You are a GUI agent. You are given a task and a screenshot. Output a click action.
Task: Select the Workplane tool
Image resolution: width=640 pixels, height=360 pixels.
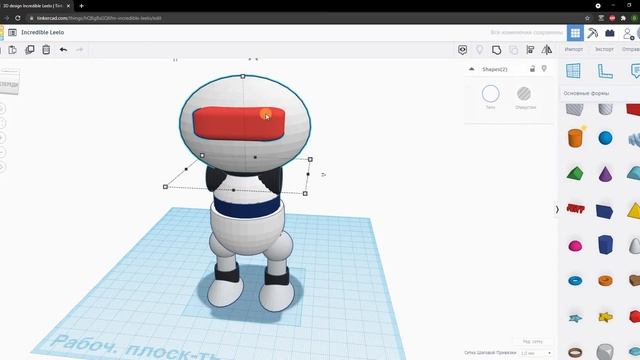573,71
